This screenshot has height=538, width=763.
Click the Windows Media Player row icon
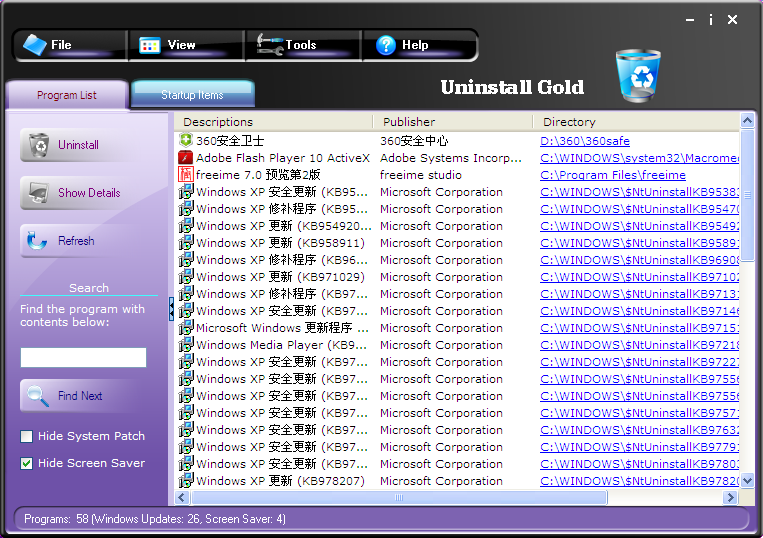185,345
